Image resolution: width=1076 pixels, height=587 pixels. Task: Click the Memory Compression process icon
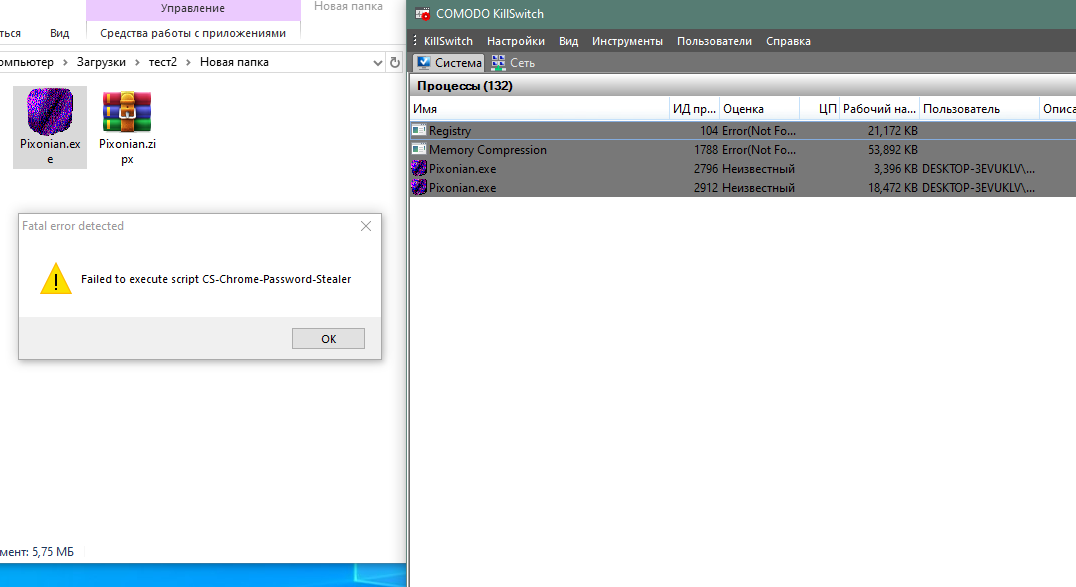419,149
